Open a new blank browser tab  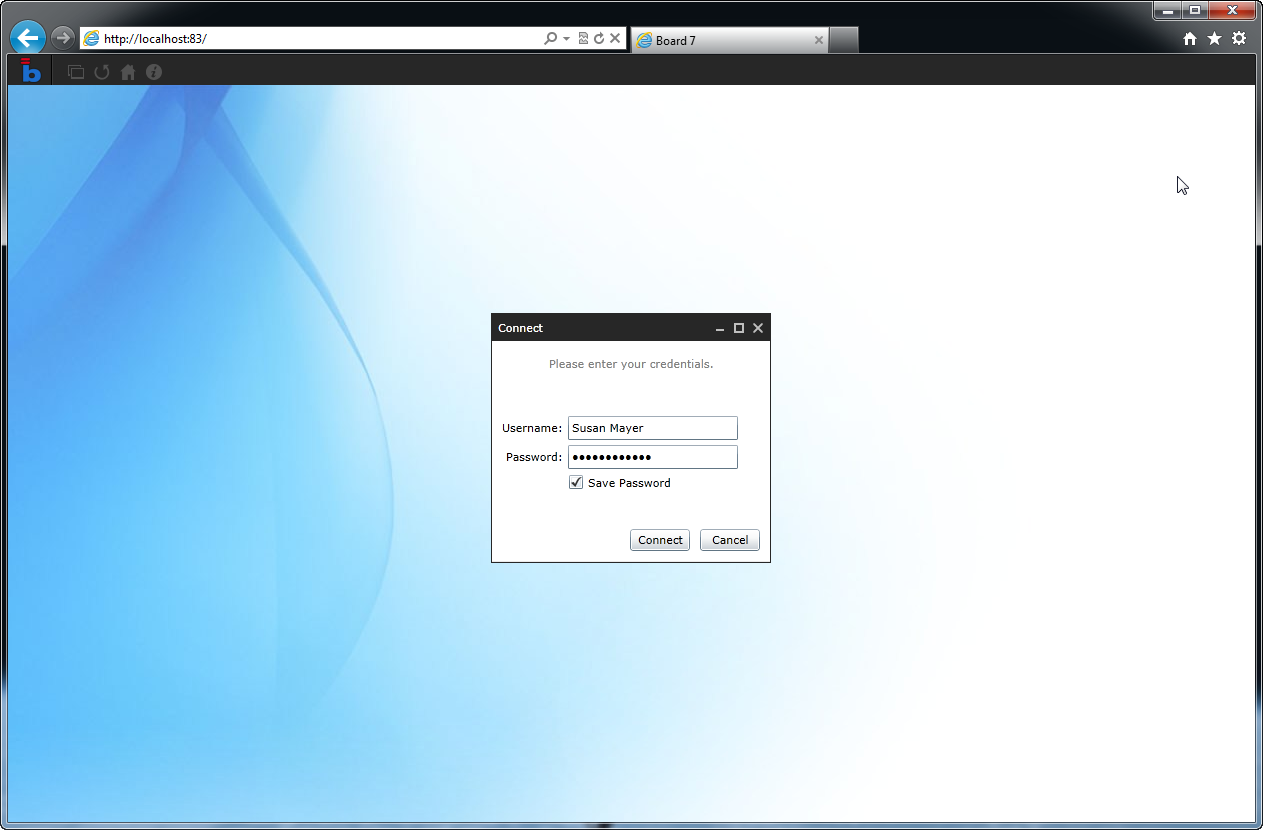tap(844, 41)
